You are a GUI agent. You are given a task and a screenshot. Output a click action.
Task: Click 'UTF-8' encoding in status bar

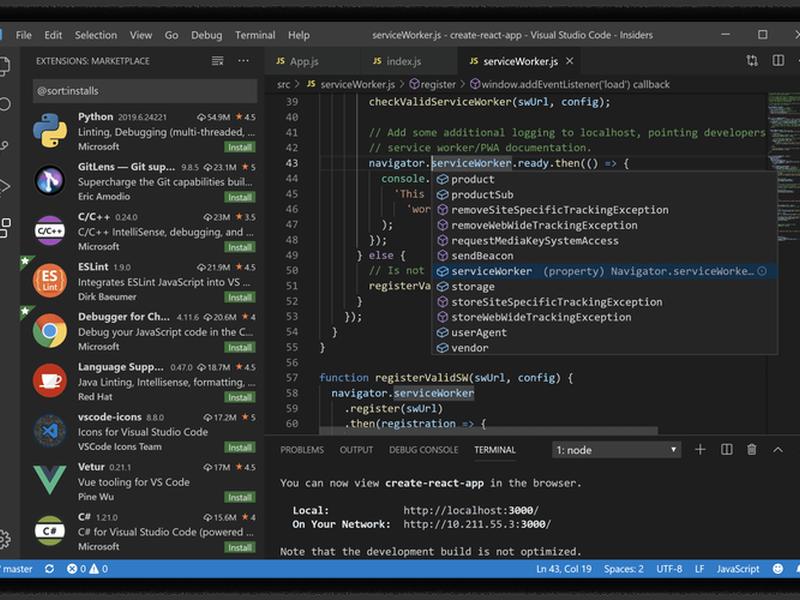[669, 568]
